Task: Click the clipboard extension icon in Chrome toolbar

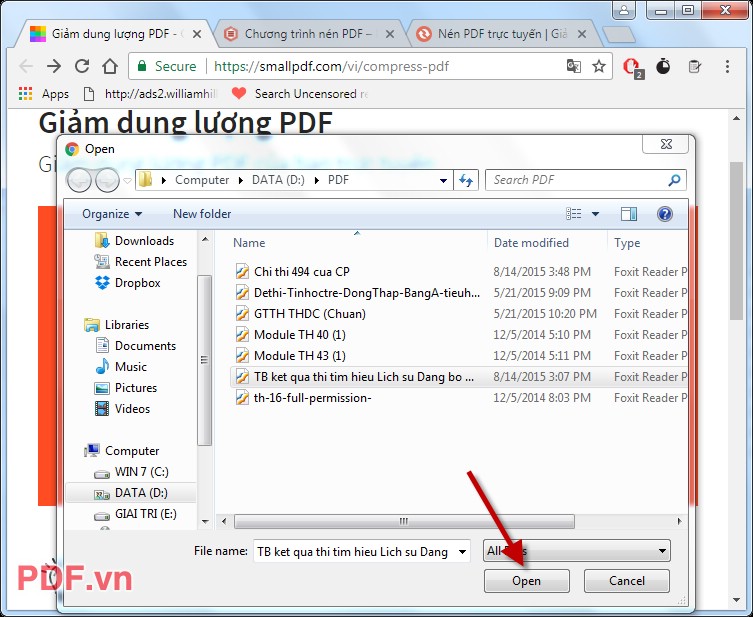Action: (x=694, y=66)
